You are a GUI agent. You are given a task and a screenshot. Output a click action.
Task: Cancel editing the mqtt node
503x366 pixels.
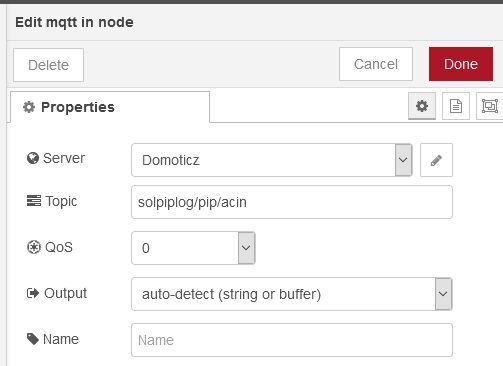[x=376, y=64]
